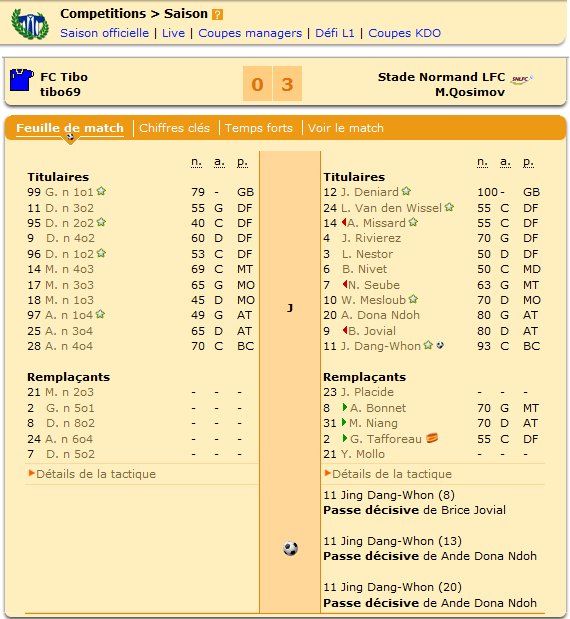
Task: Switch to the Temps forts tab
Action: coord(259,128)
